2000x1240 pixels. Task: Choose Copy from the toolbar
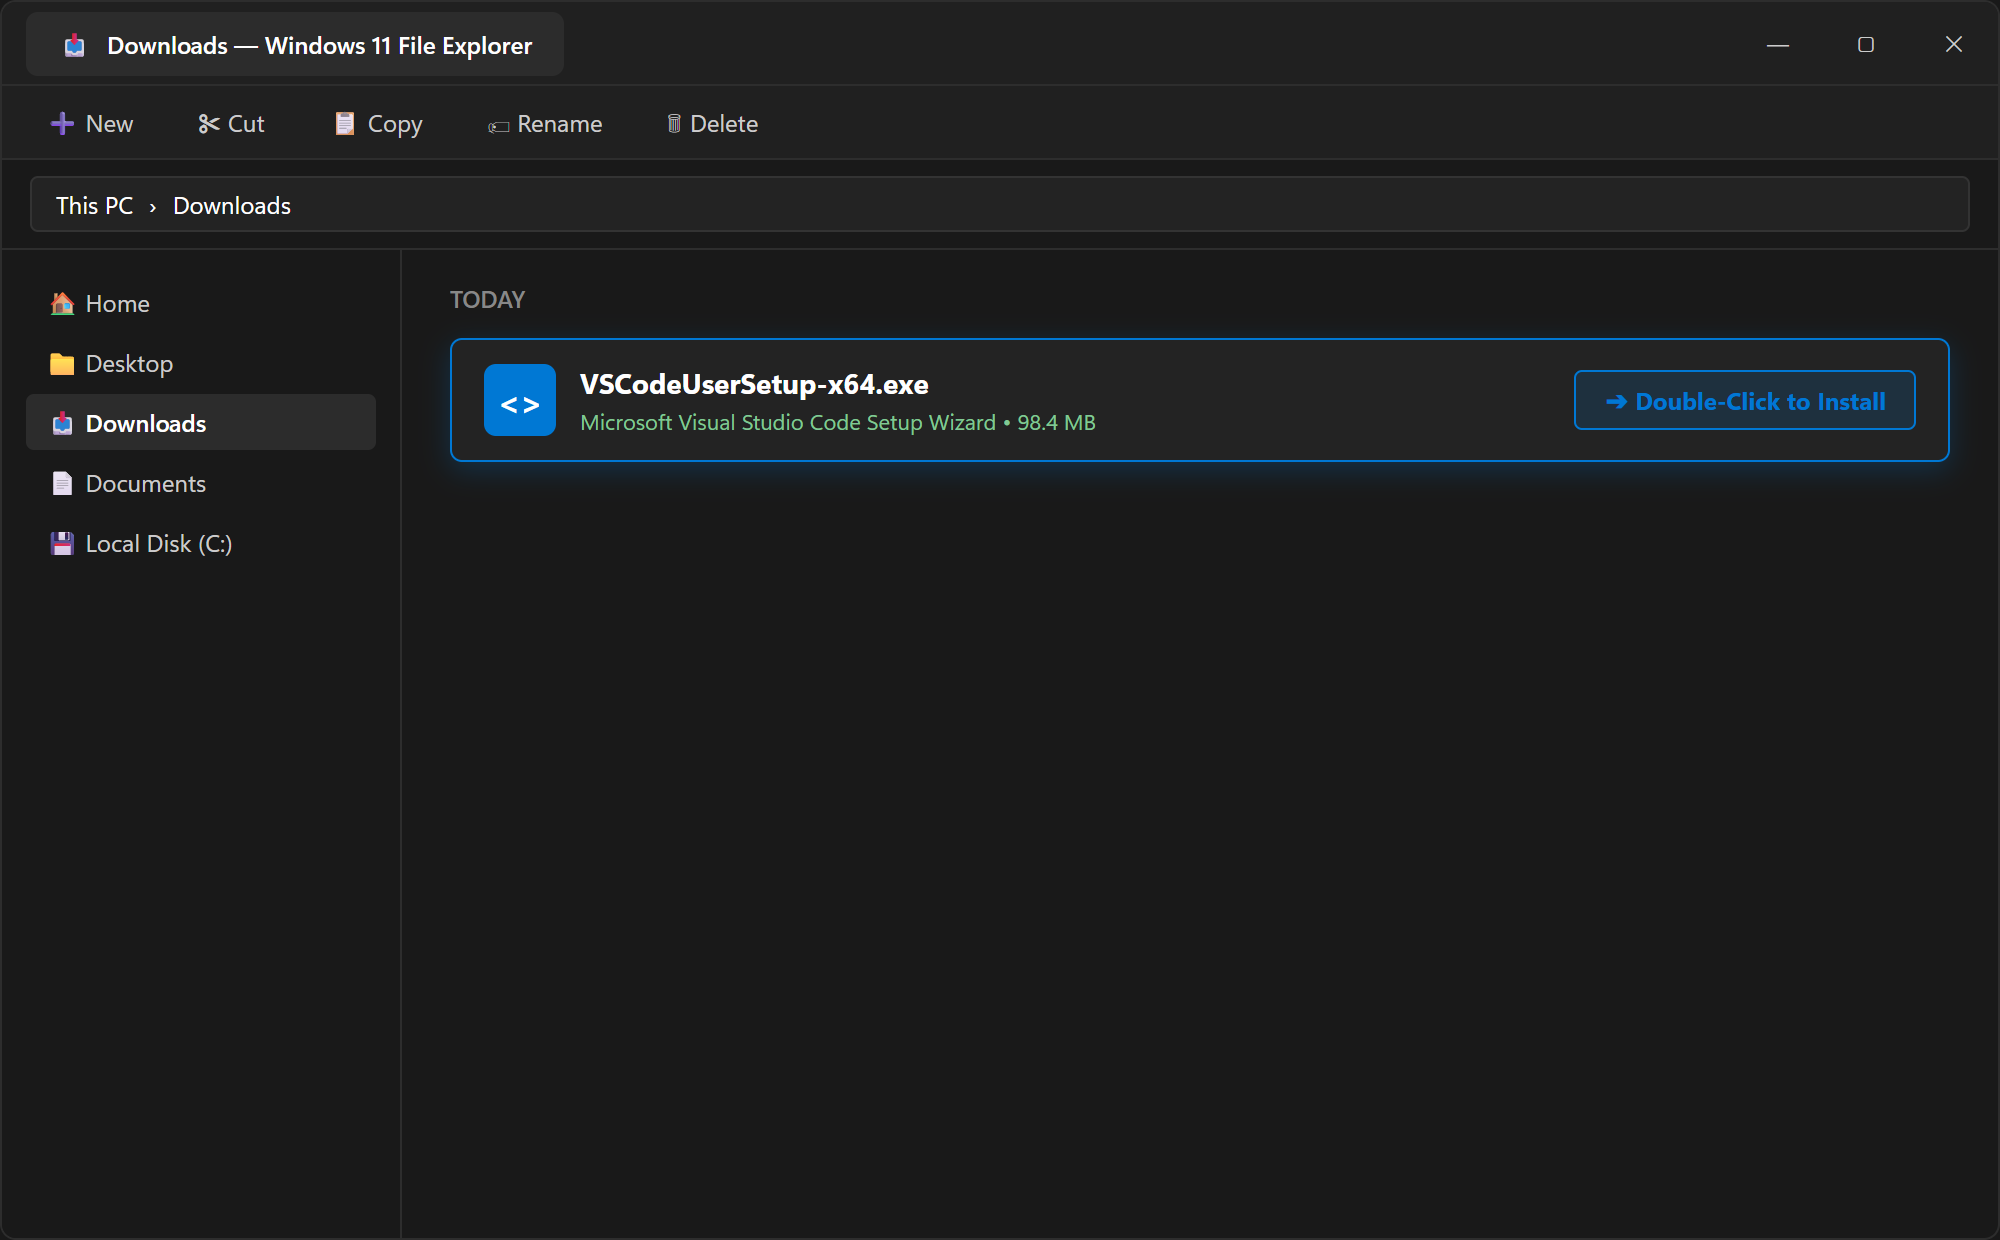[378, 123]
